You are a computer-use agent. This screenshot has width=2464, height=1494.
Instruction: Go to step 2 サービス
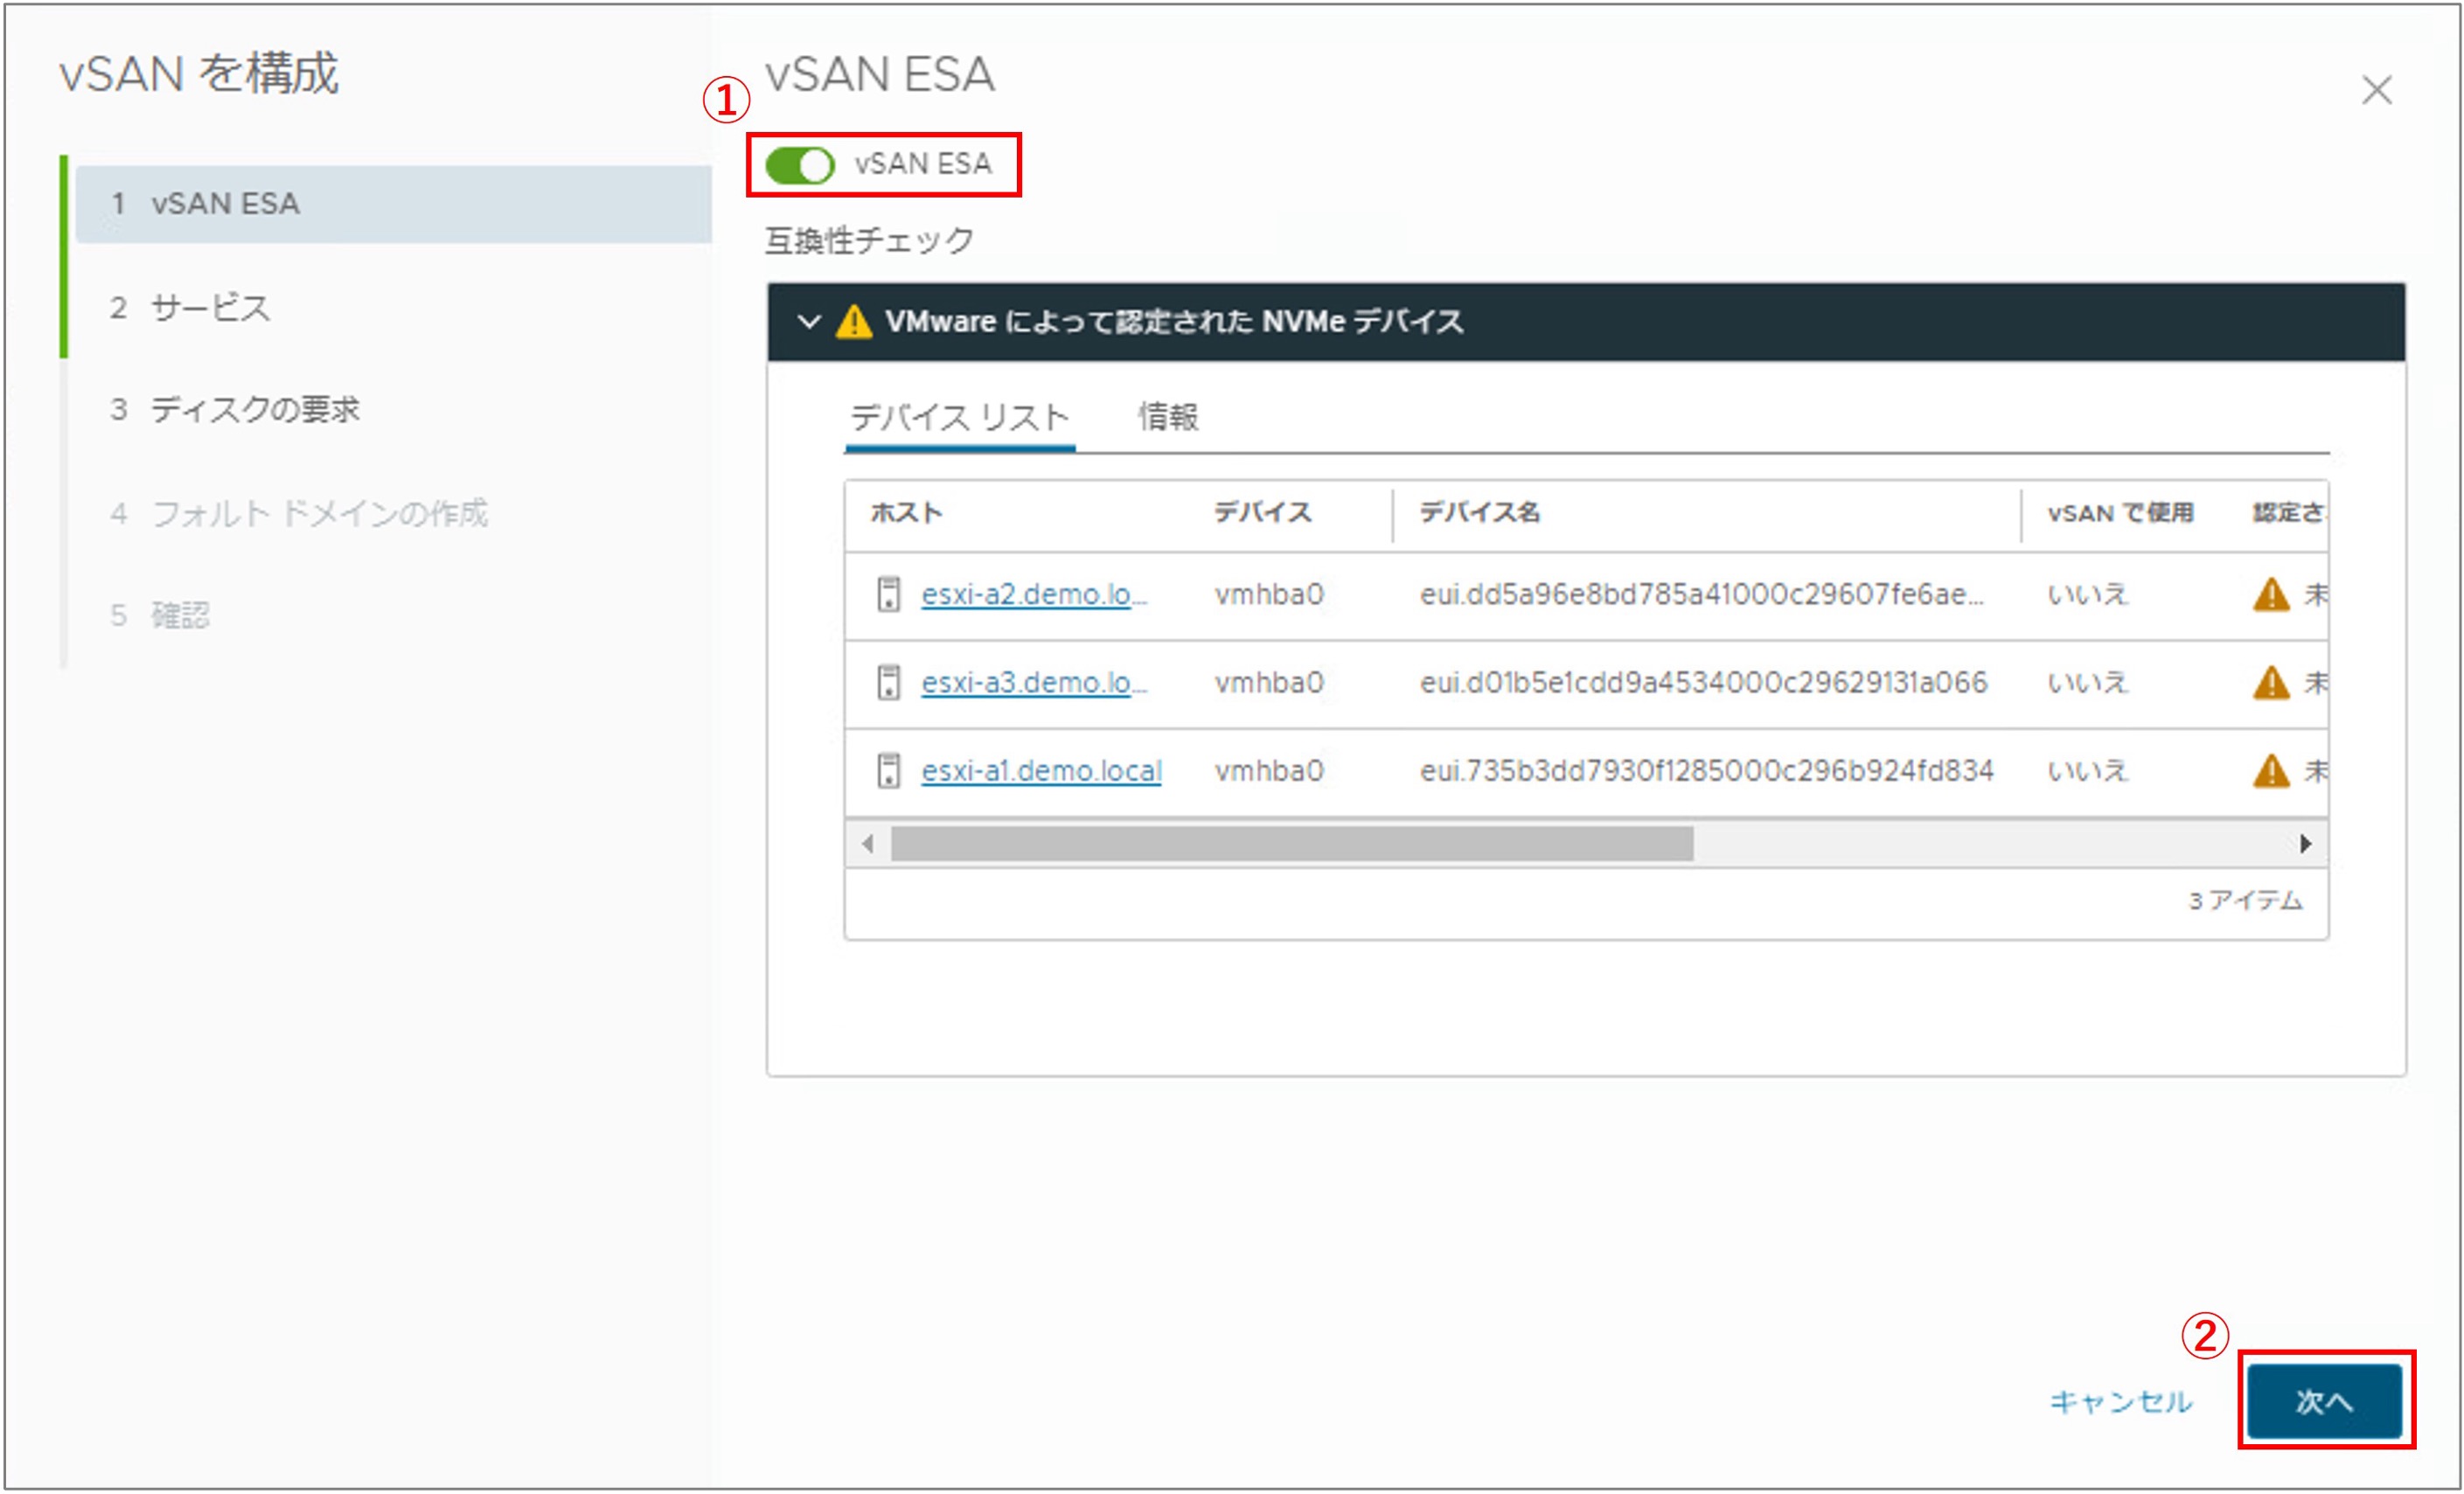(x=210, y=307)
